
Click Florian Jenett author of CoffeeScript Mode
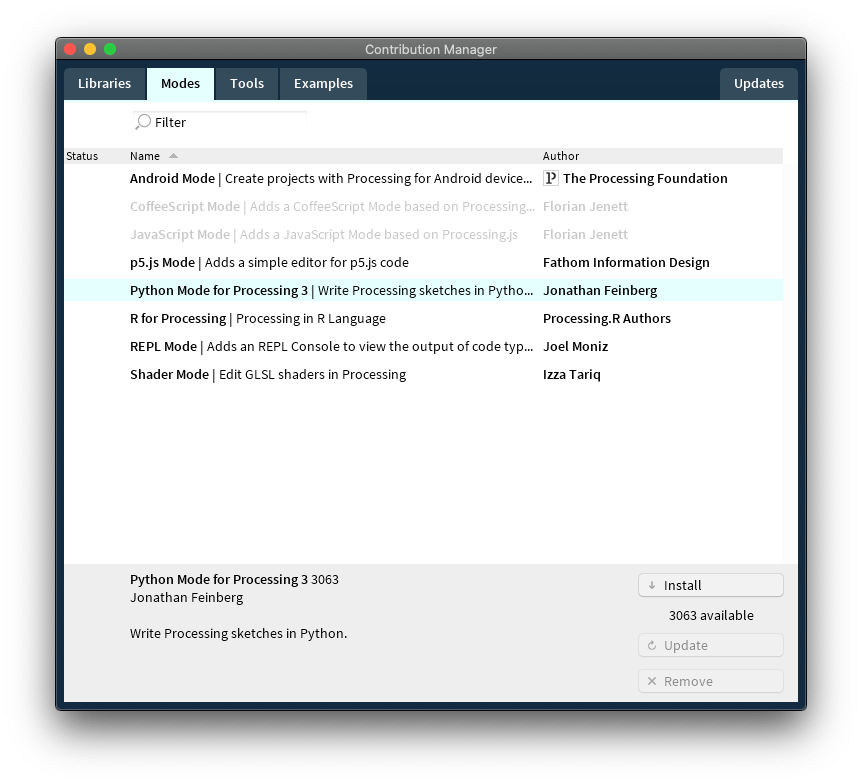pos(585,207)
